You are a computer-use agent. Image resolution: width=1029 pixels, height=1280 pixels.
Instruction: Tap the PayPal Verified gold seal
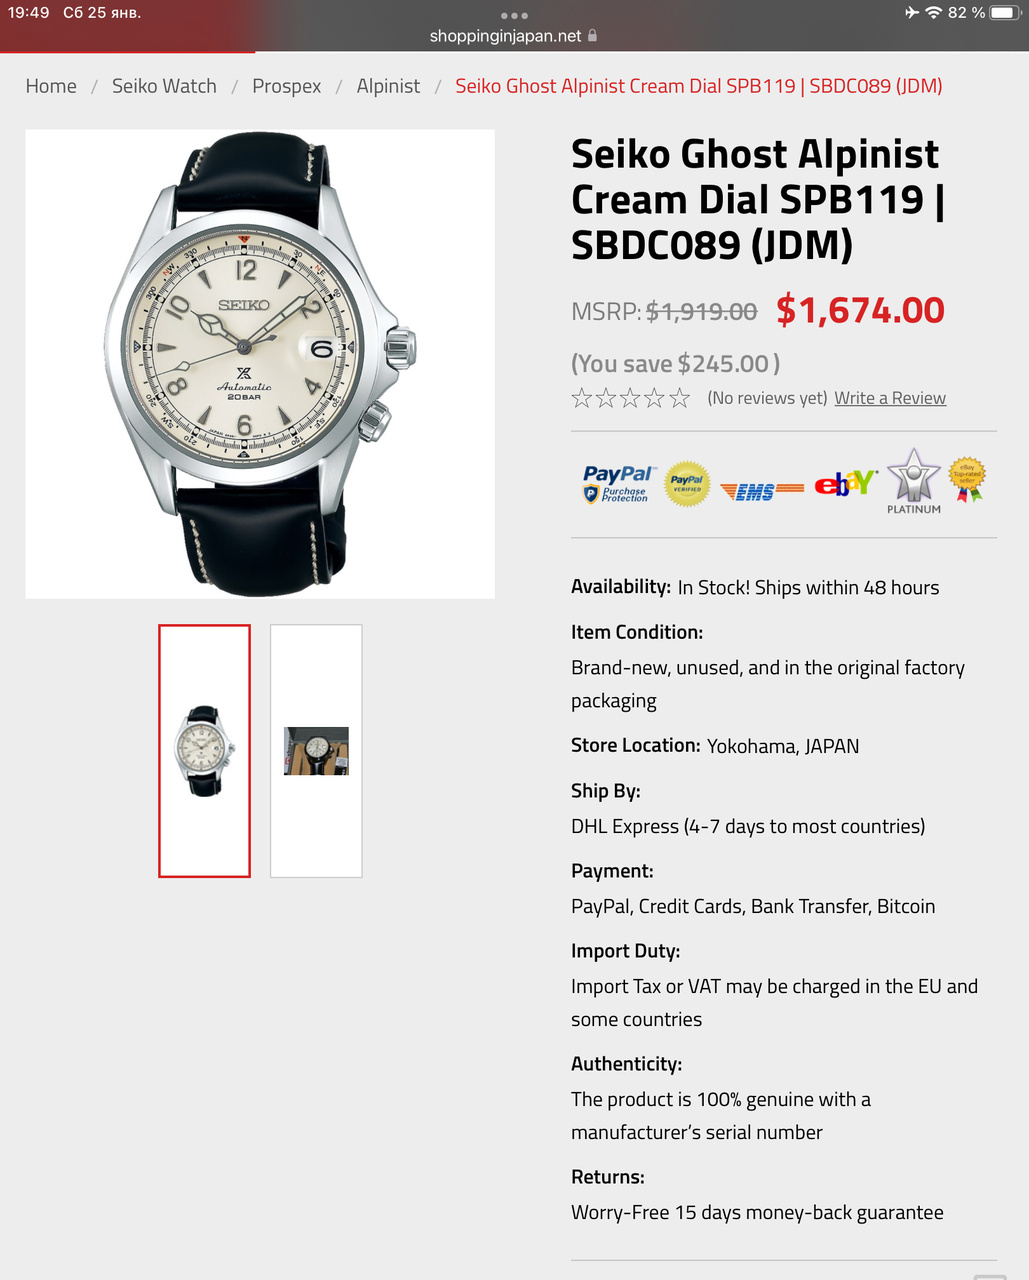[x=687, y=484]
